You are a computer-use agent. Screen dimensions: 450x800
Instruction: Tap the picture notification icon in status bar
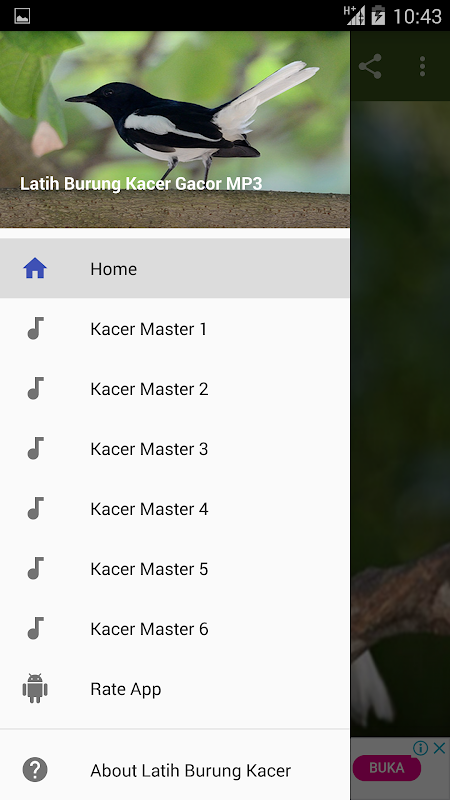click(x=22, y=16)
